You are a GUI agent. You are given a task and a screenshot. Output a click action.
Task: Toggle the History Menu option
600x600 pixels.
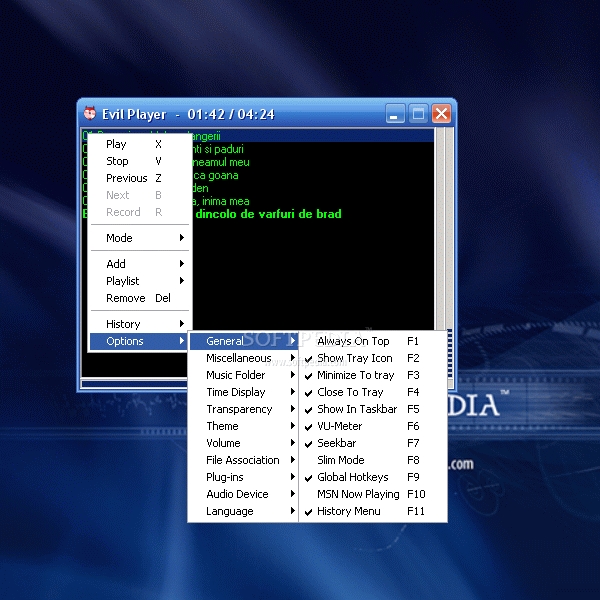pos(373,511)
